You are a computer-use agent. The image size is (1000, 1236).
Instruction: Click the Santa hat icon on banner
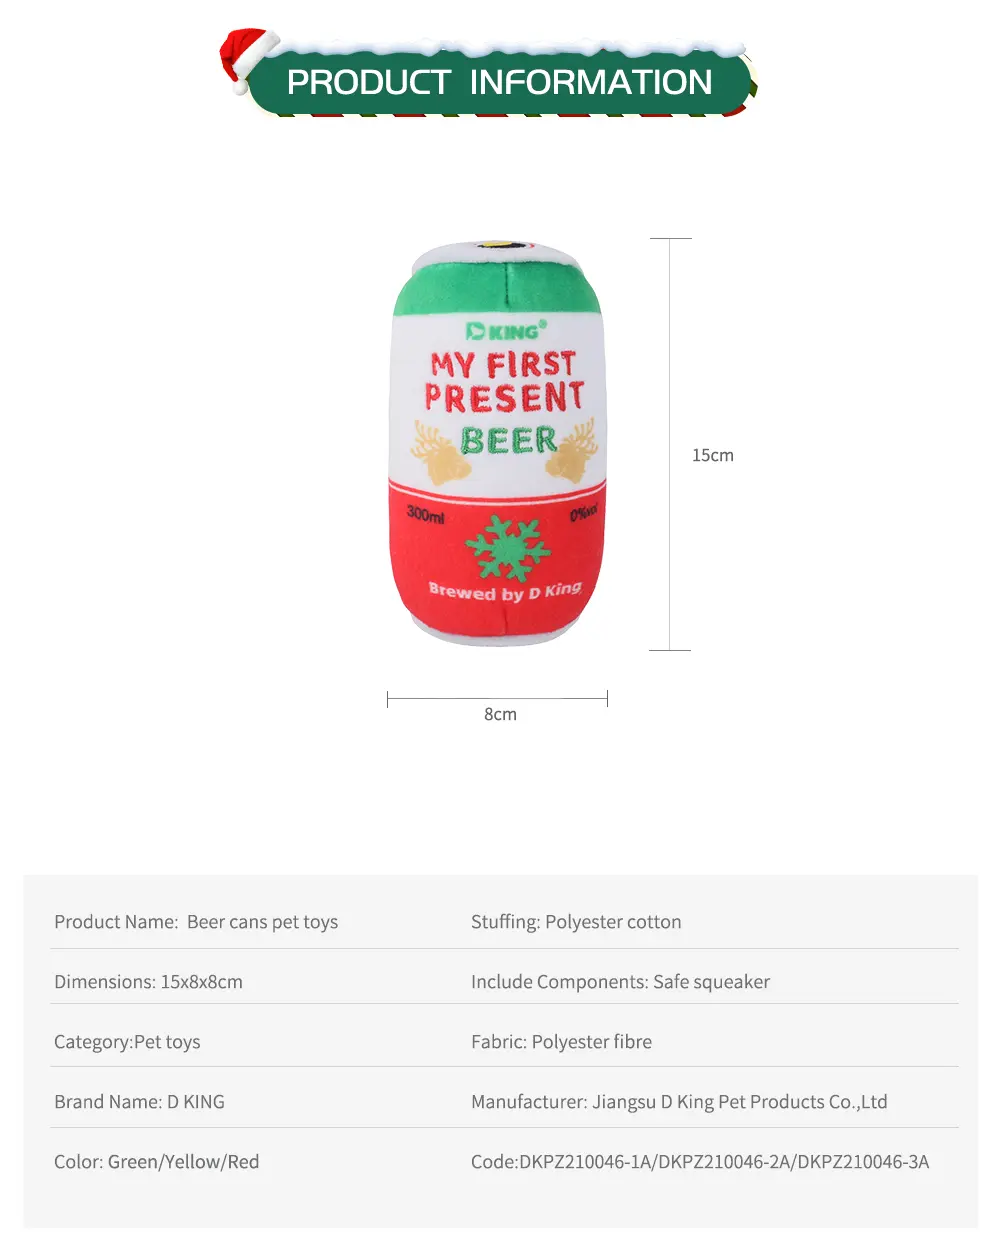[247, 60]
